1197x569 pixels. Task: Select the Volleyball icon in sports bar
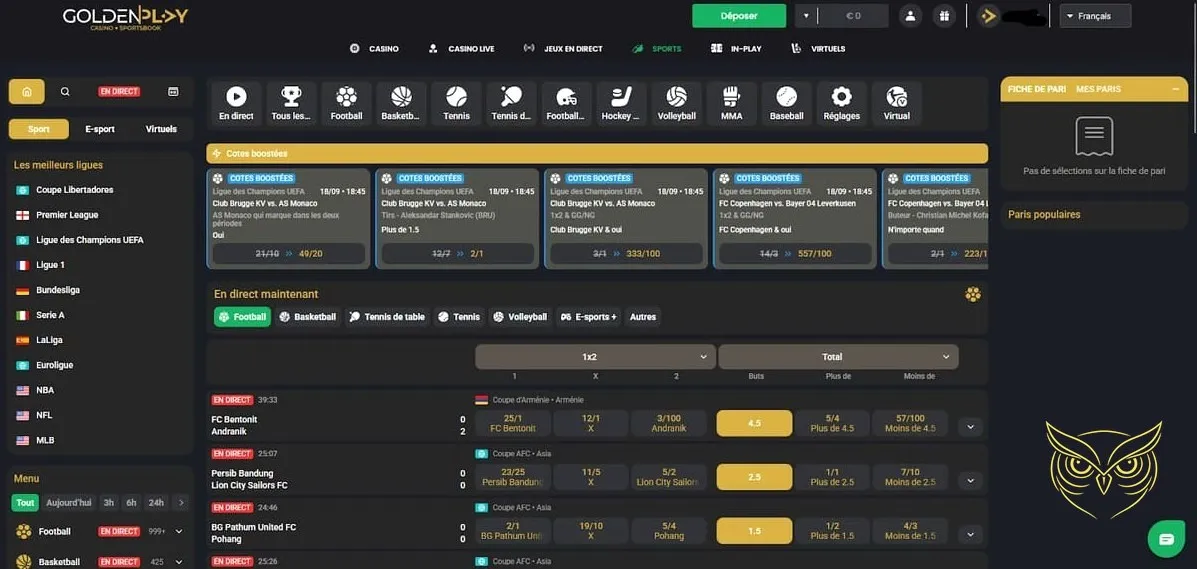point(676,103)
